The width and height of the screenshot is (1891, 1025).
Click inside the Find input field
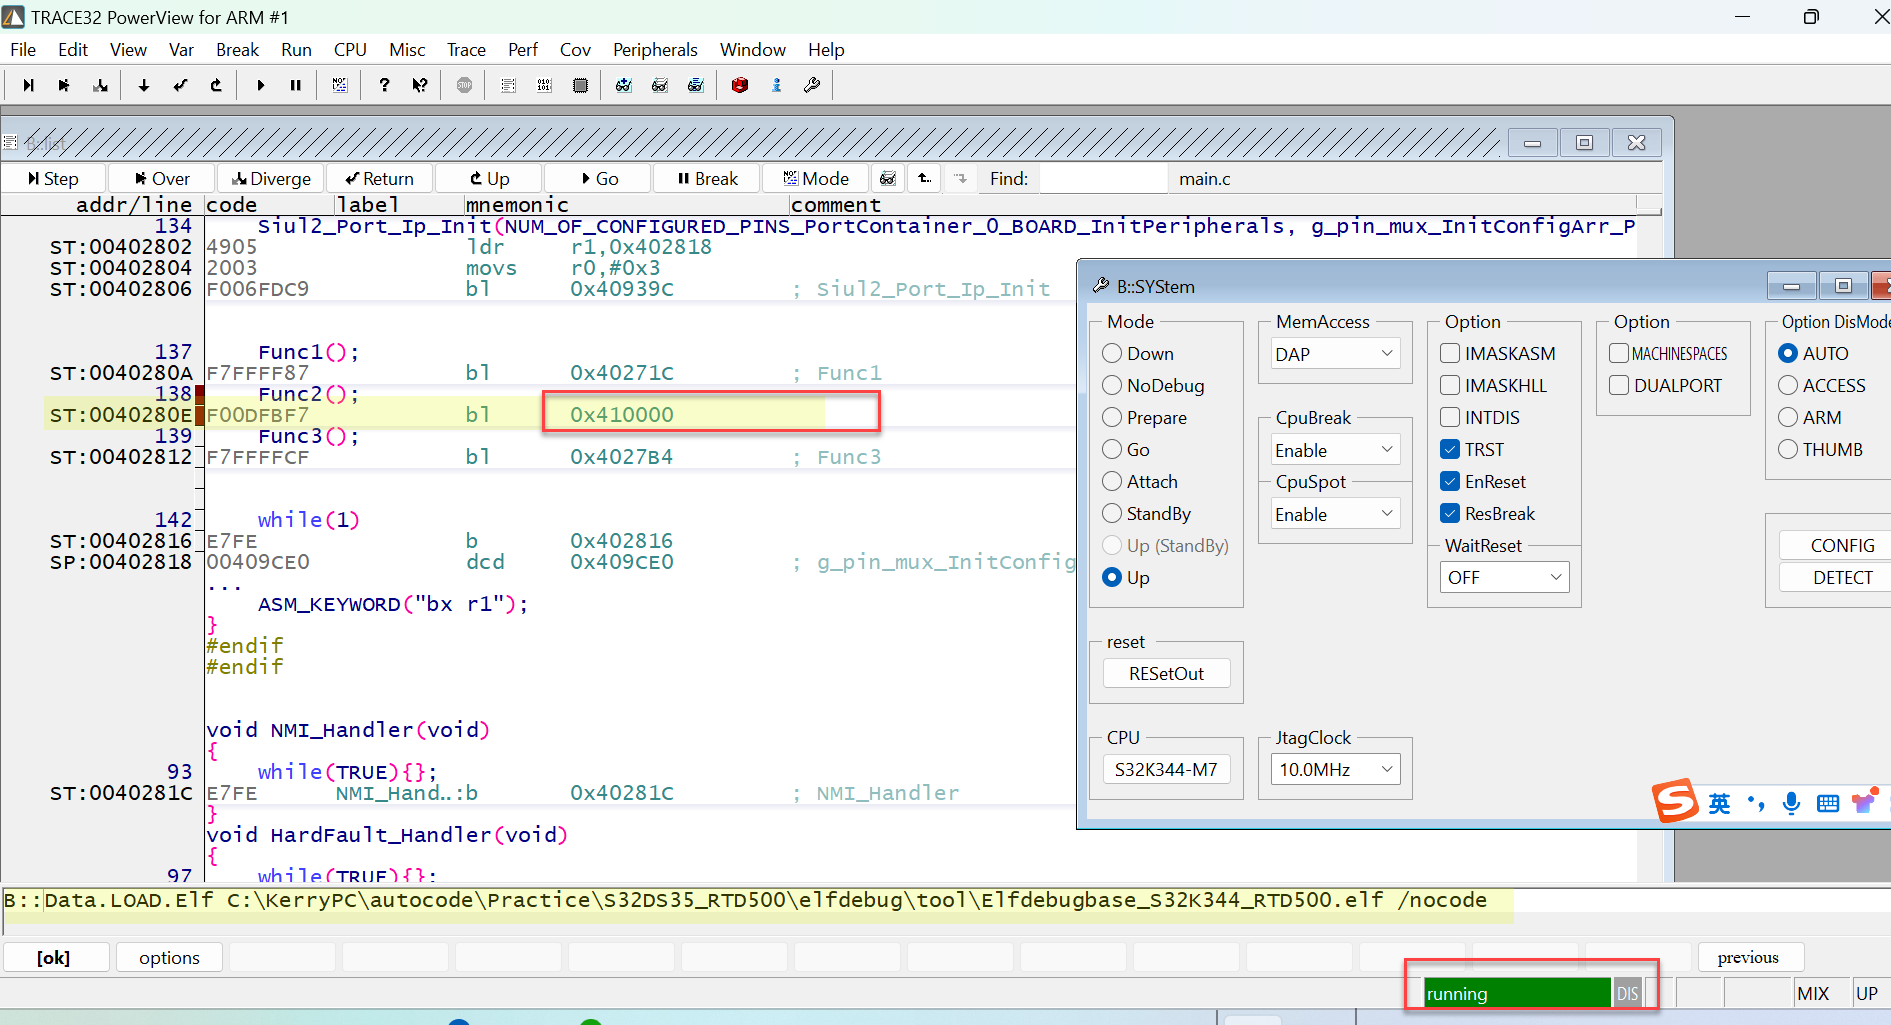pyautogui.click(x=1103, y=178)
